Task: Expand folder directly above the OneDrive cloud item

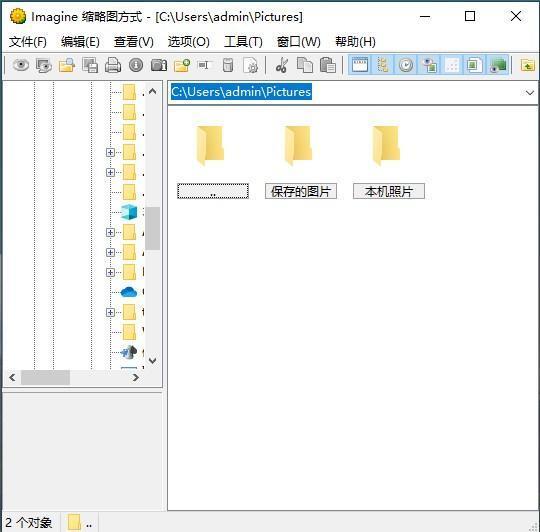Action: tap(110, 272)
